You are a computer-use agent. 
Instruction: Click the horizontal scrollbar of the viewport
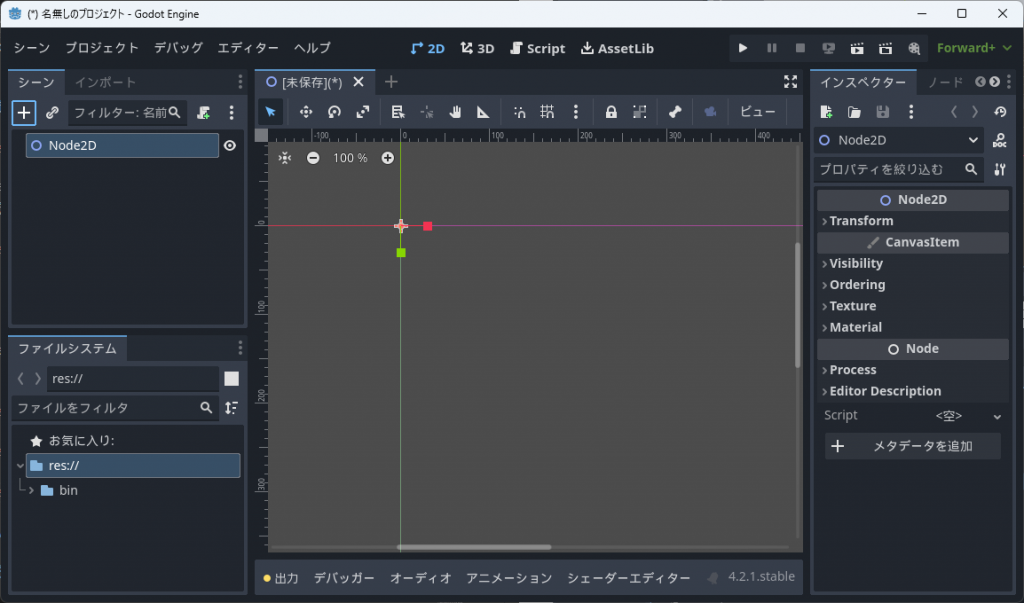point(474,547)
